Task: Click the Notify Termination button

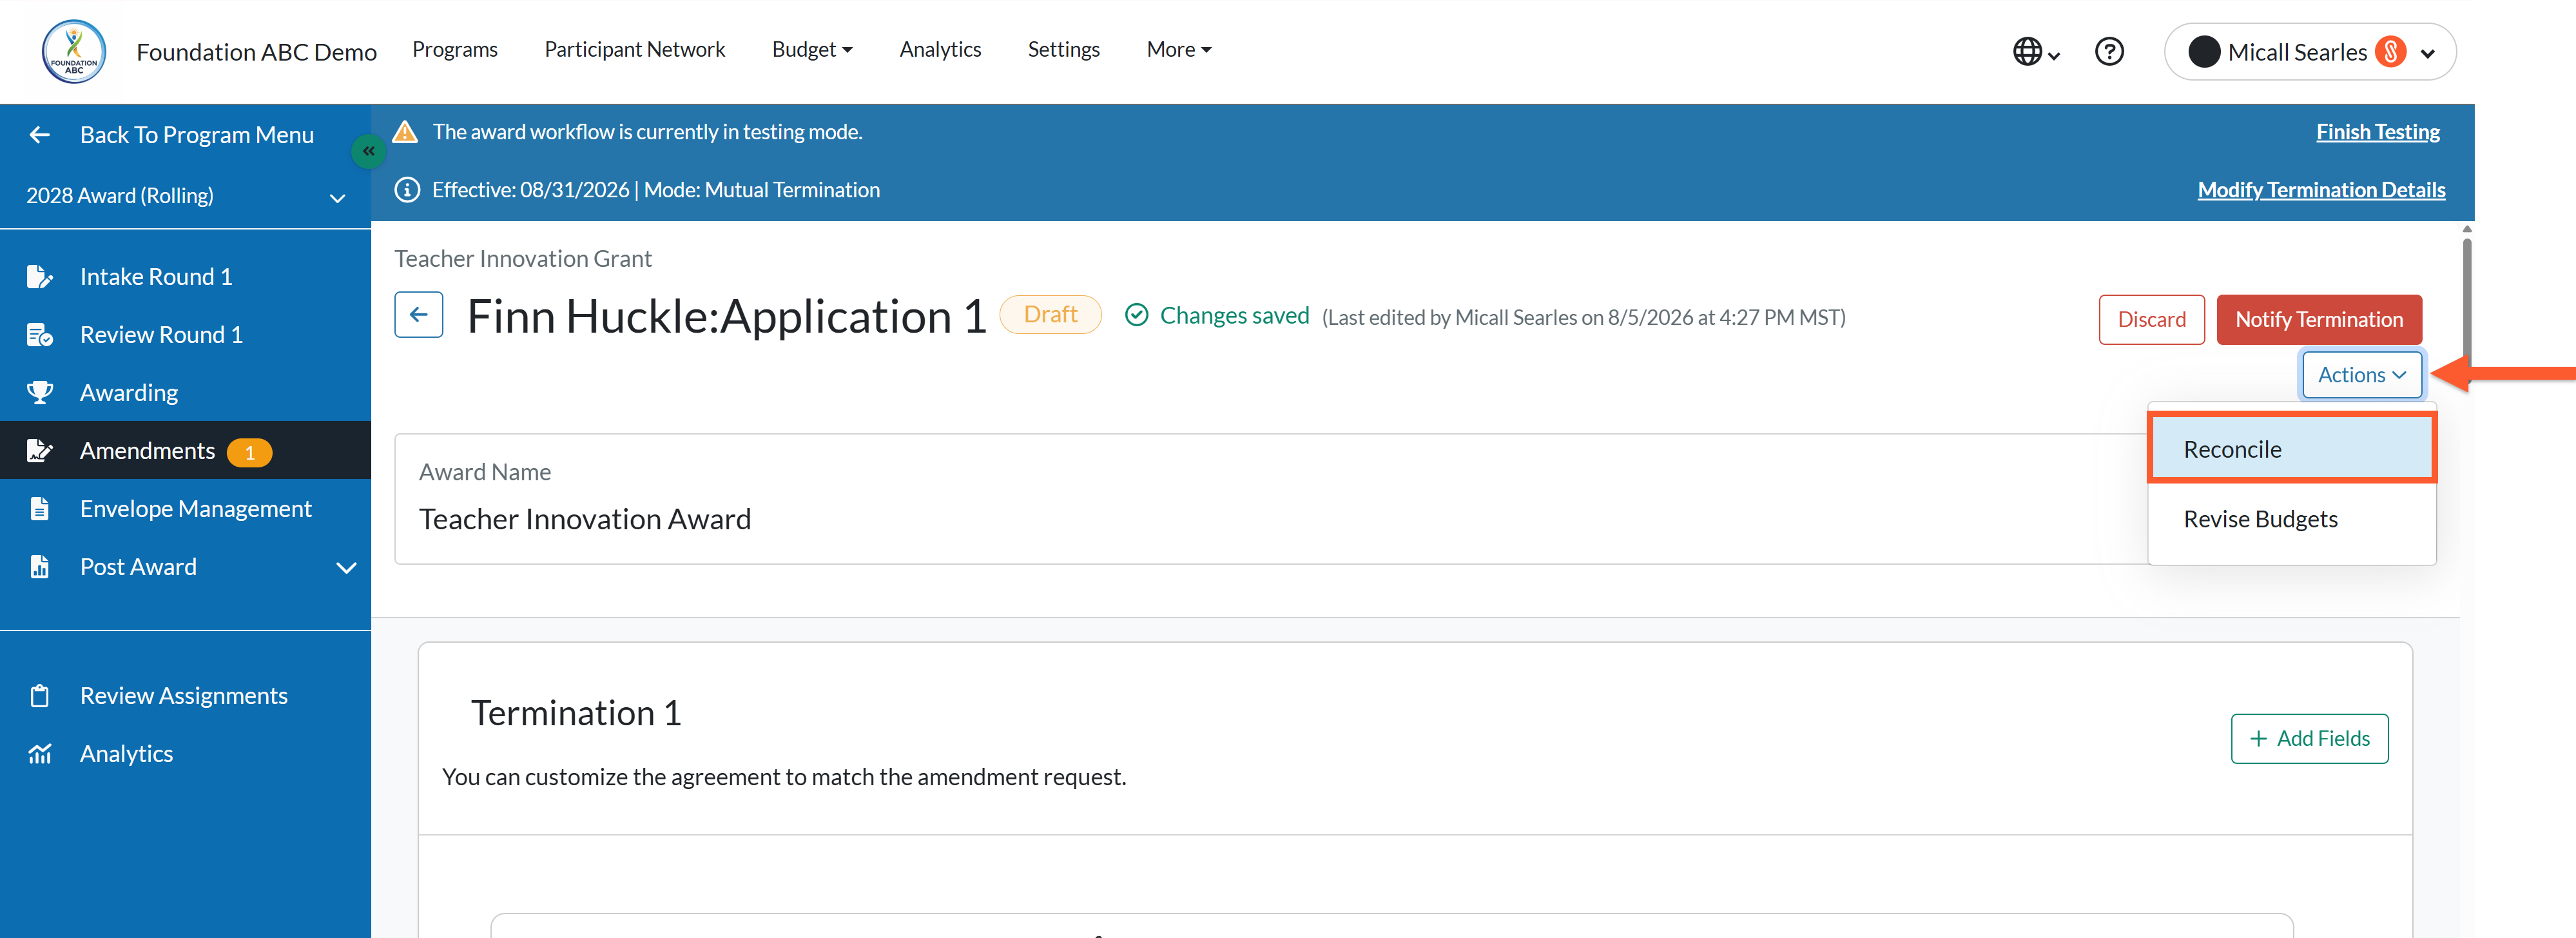Action: point(2318,320)
